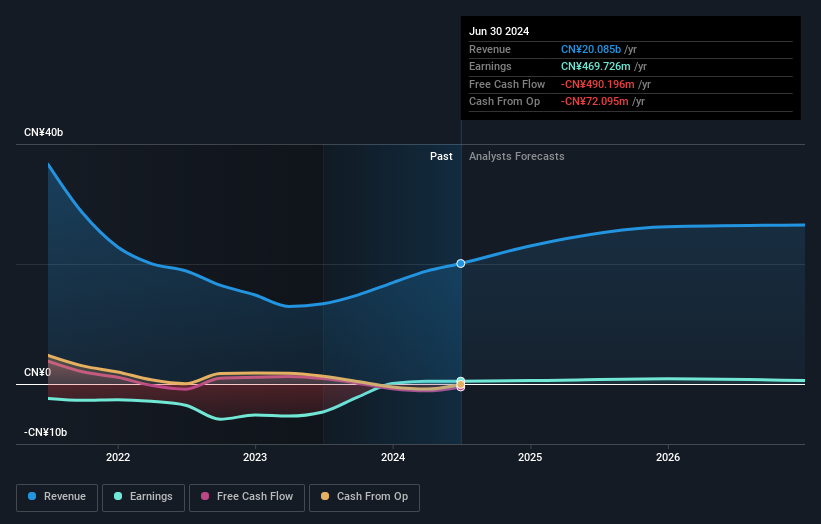Viewport: 821px width, 524px height.
Task: Click the Cash From Op label in tooltip
Action: tap(504, 102)
